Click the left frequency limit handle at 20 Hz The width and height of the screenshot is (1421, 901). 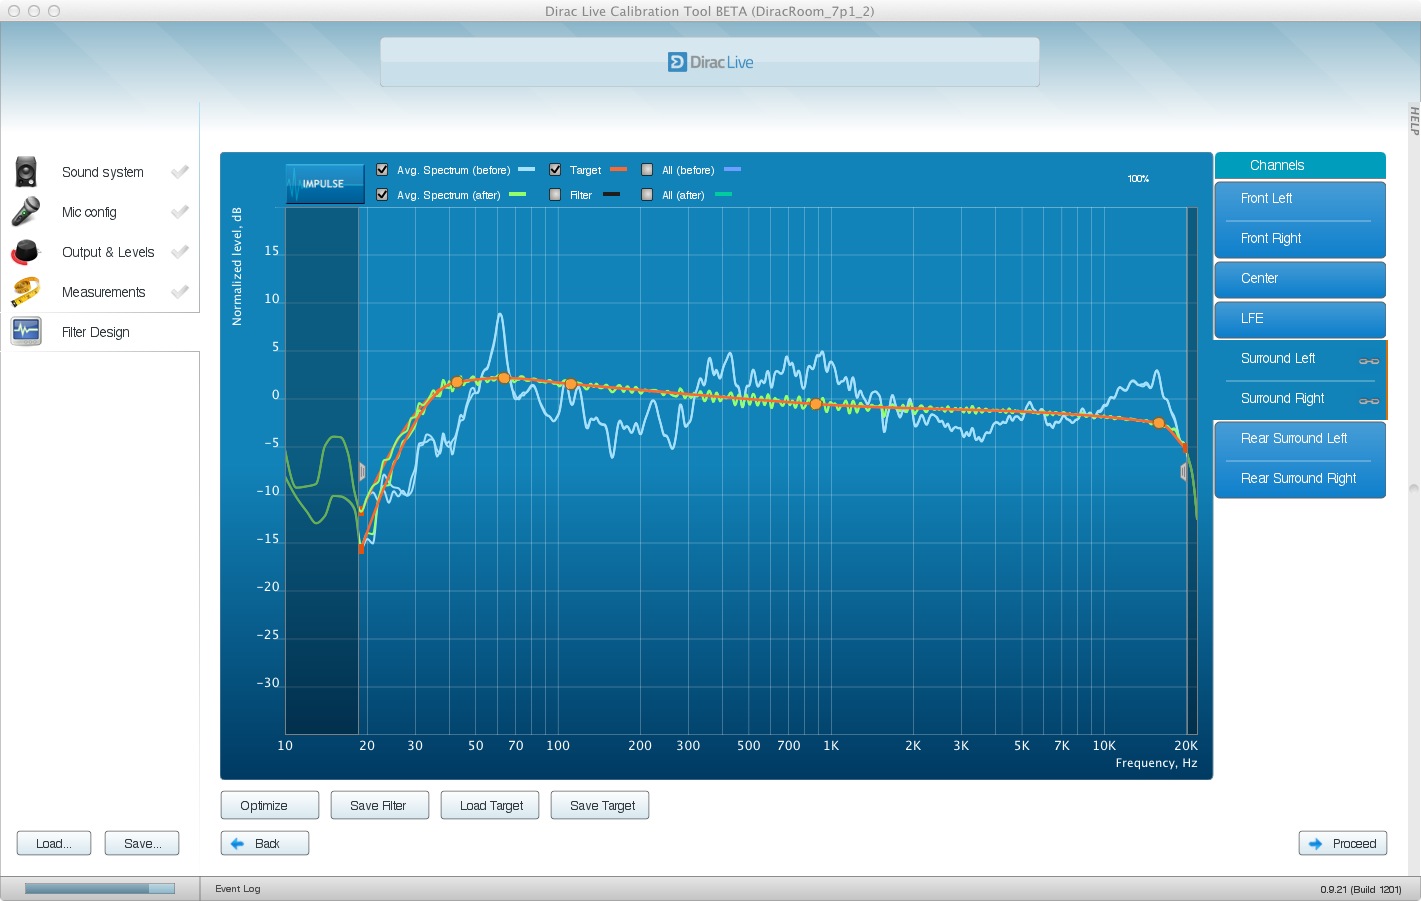click(362, 471)
